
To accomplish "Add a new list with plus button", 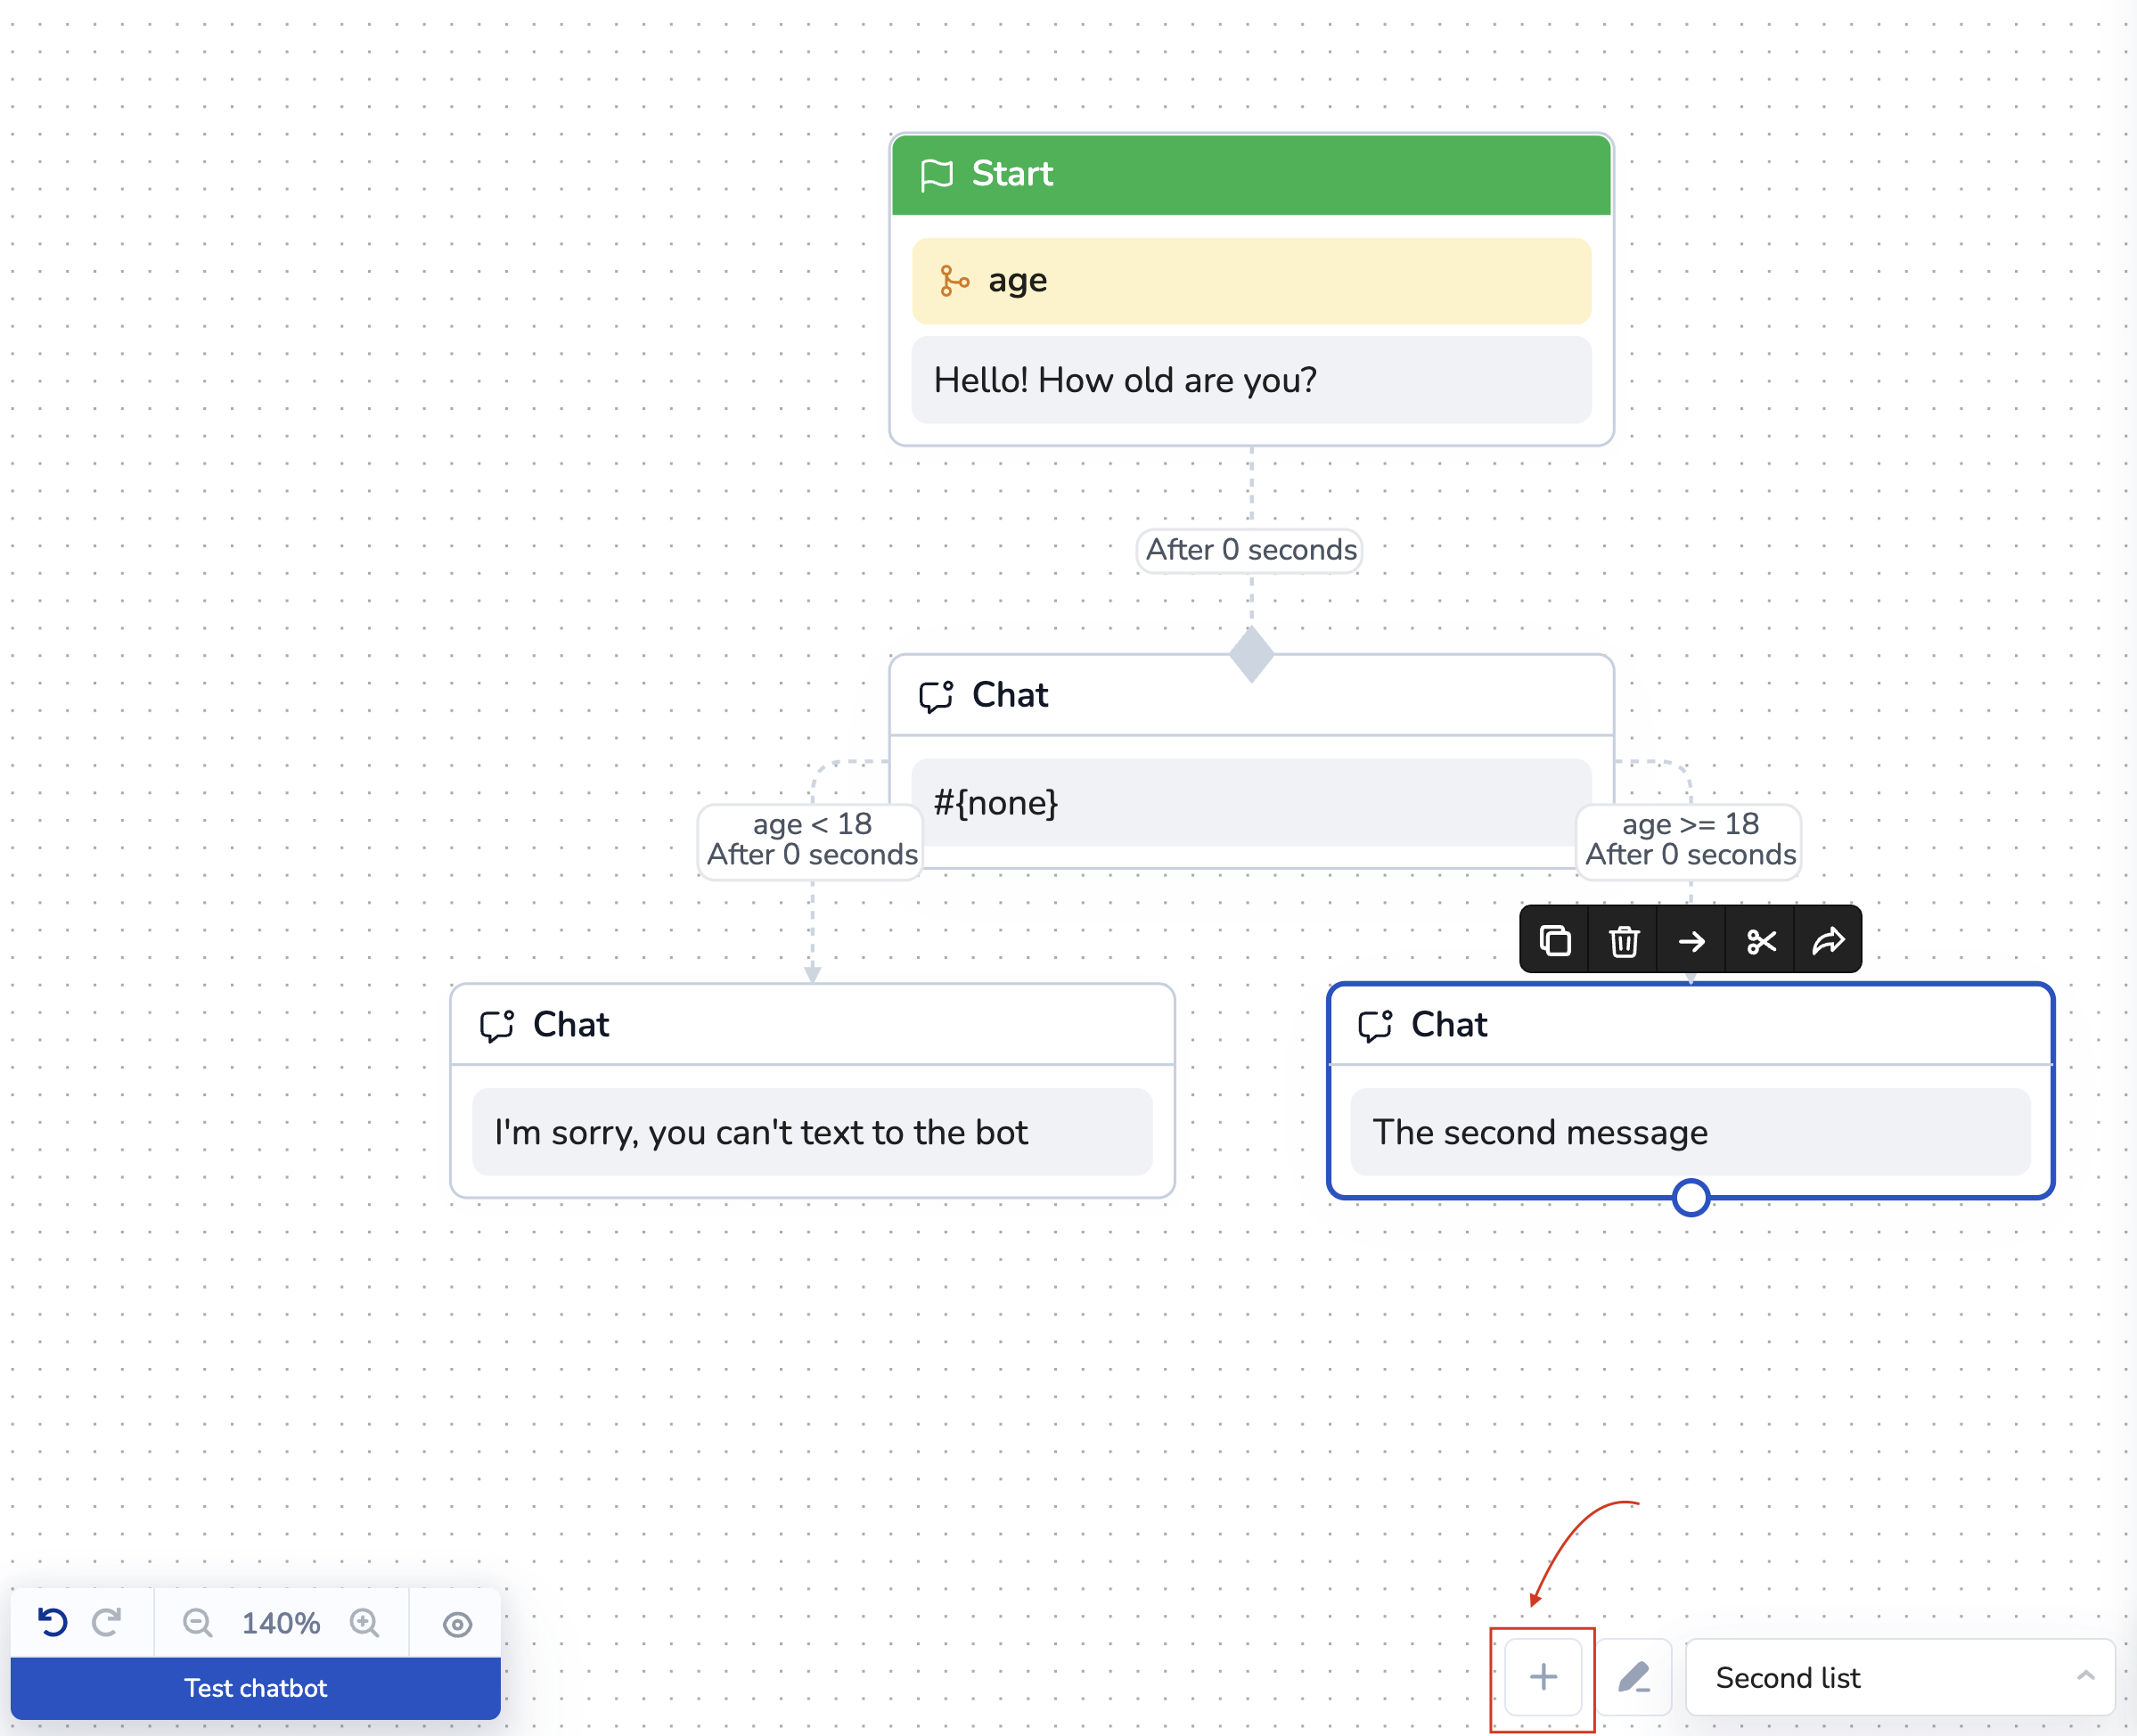I will coord(1543,1677).
